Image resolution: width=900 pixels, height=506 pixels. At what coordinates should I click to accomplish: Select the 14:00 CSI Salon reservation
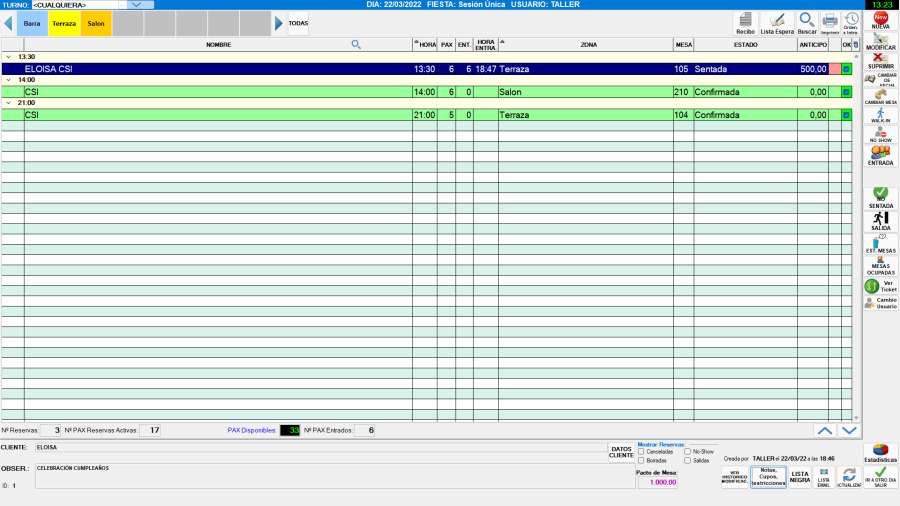coord(427,92)
